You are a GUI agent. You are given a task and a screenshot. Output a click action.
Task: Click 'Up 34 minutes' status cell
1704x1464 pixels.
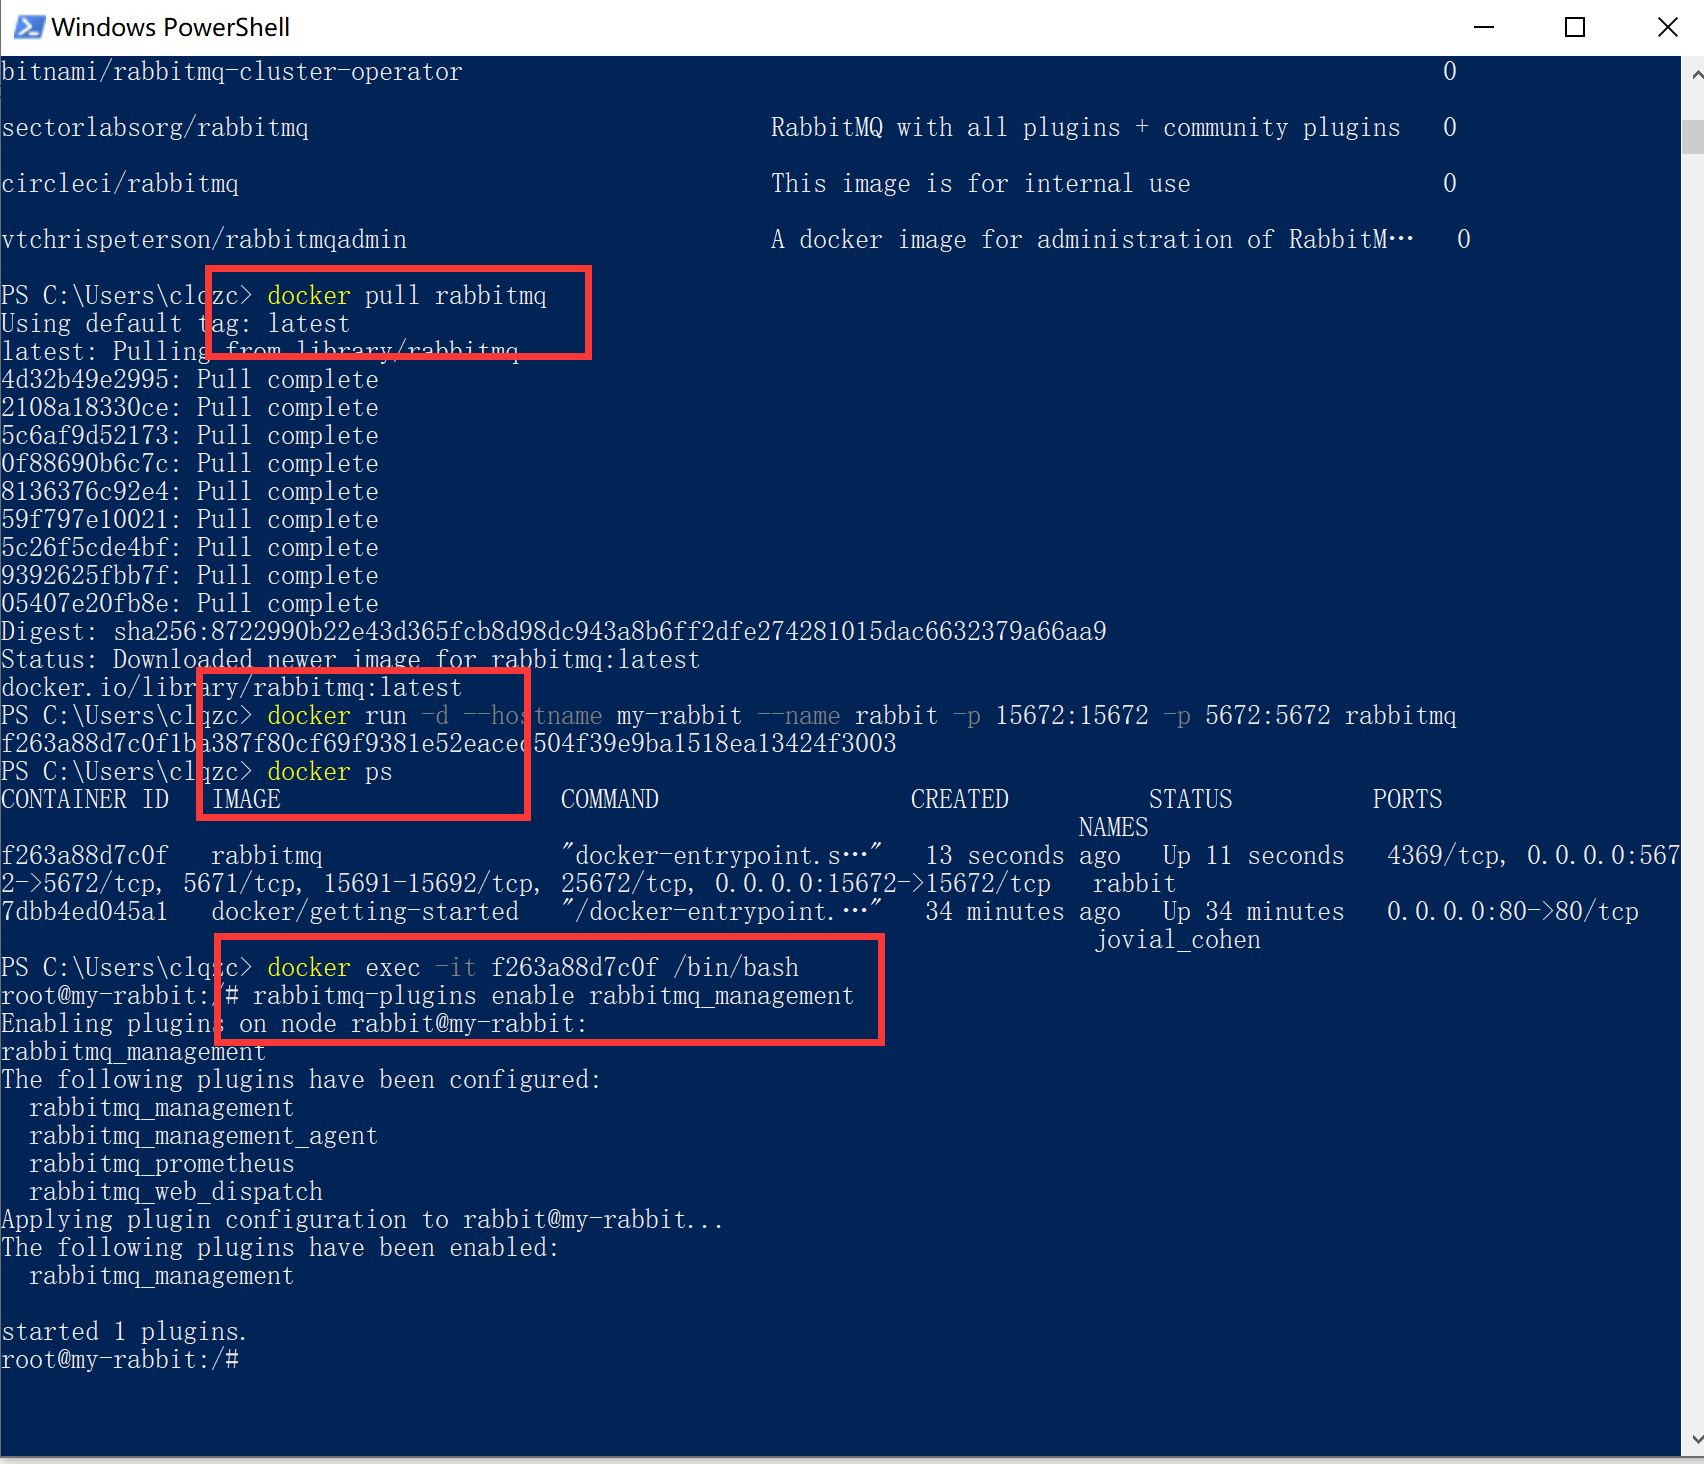coord(1254,912)
